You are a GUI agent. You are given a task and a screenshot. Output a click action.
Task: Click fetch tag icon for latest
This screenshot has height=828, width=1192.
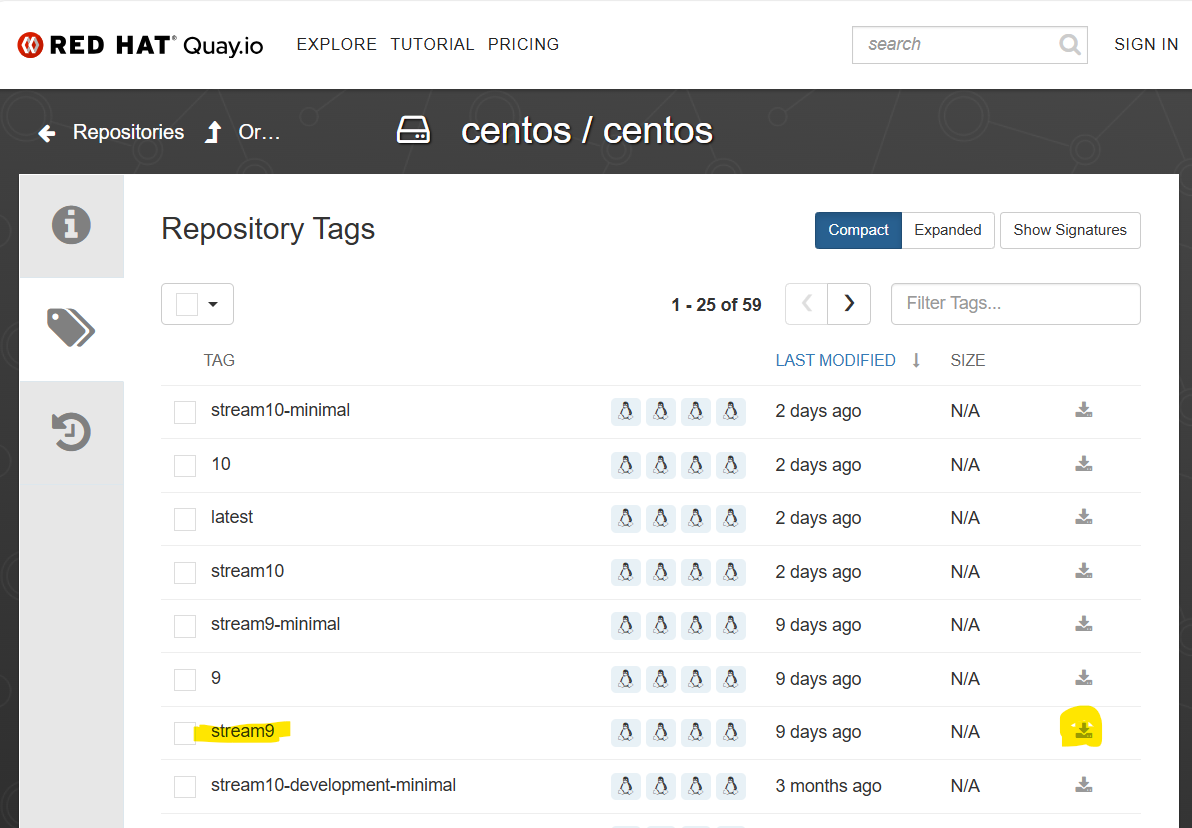(x=1084, y=517)
